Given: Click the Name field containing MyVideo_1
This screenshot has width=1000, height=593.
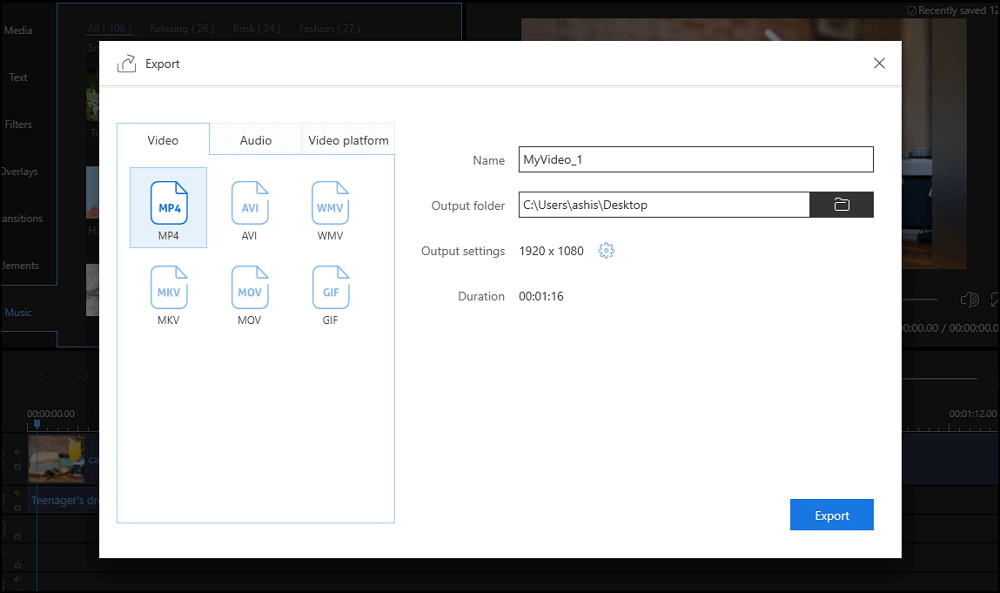Looking at the screenshot, I should point(695,159).
